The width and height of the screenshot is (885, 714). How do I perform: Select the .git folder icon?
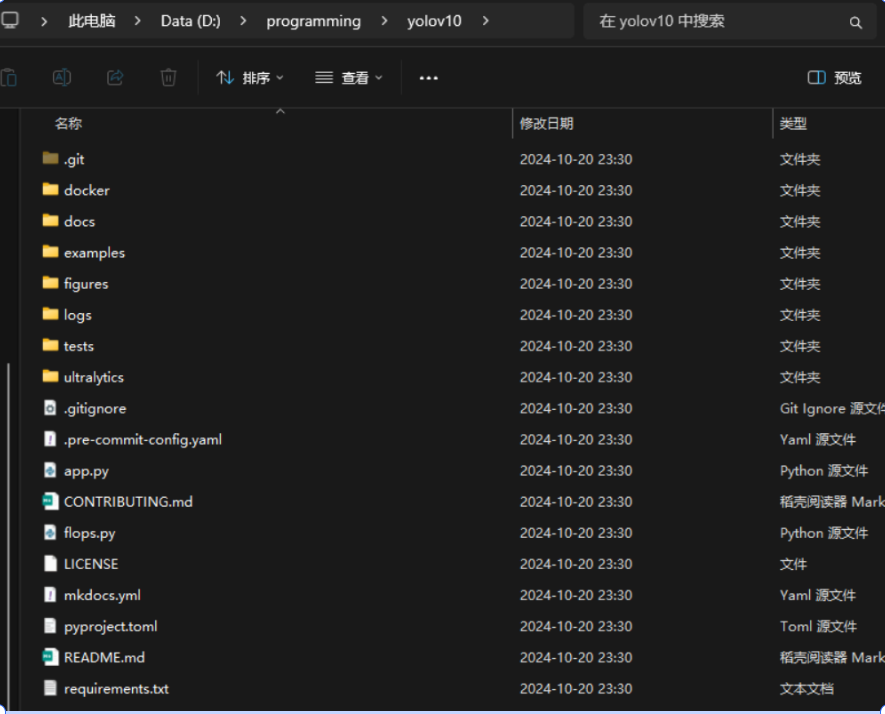click(x=50, y=158)
